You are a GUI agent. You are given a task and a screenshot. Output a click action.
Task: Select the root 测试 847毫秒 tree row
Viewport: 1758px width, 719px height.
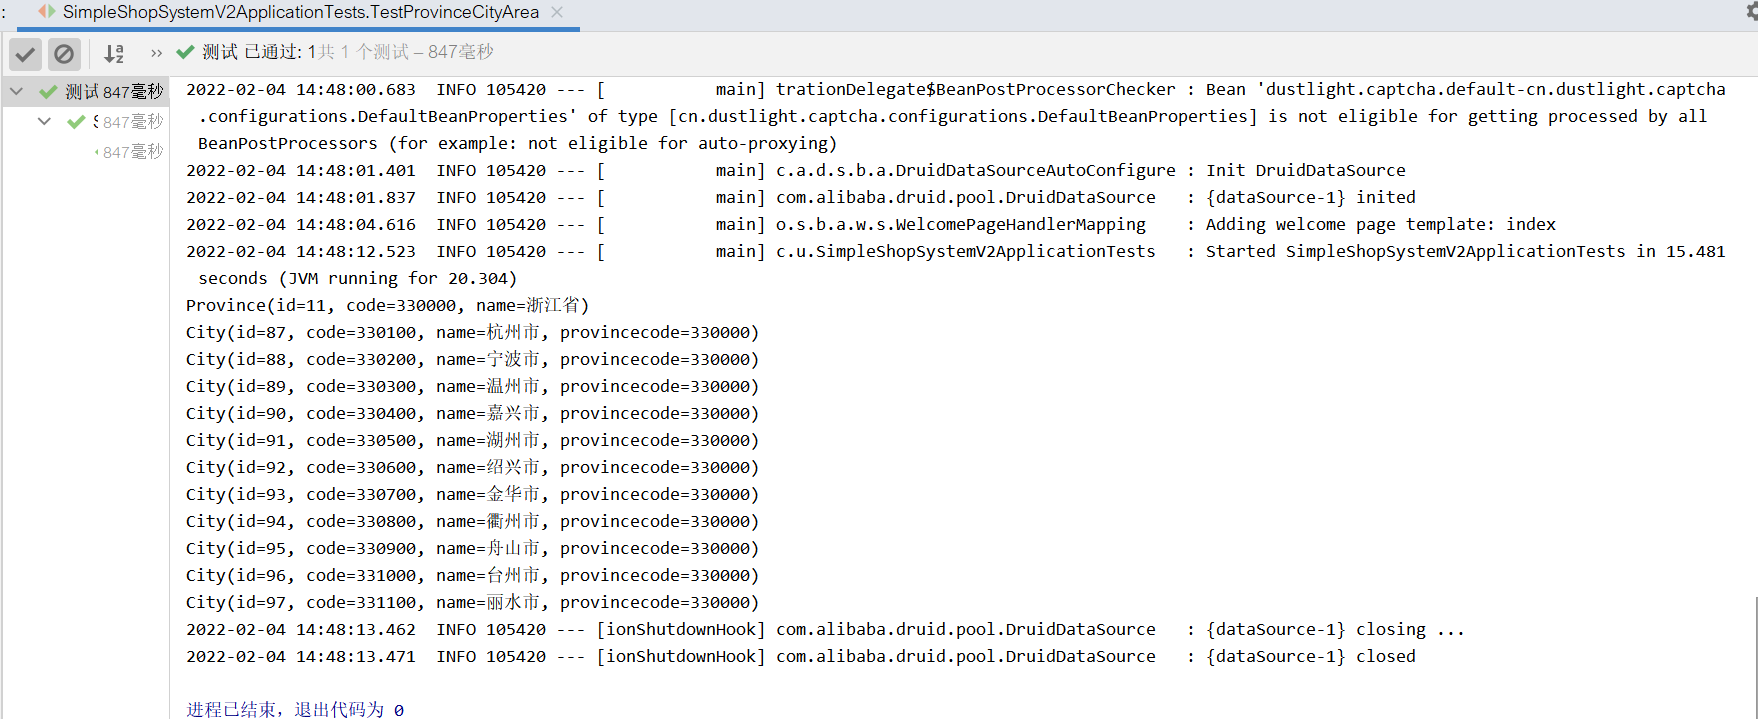(86, 91)
